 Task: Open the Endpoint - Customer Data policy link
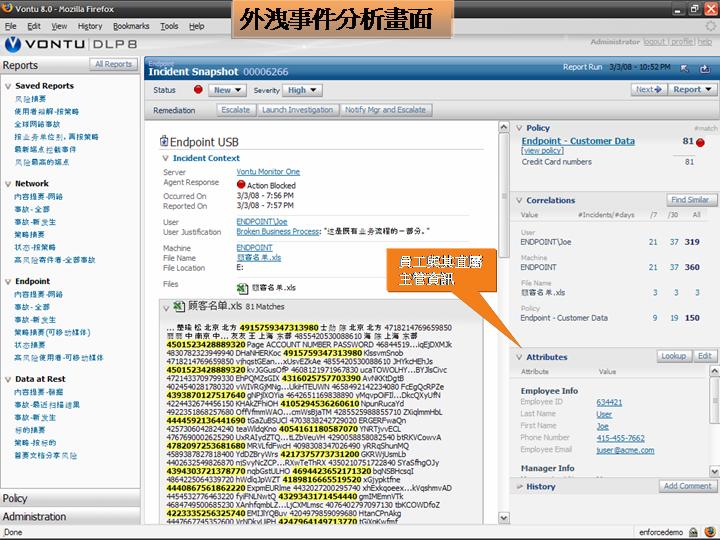tap(578, 141)
